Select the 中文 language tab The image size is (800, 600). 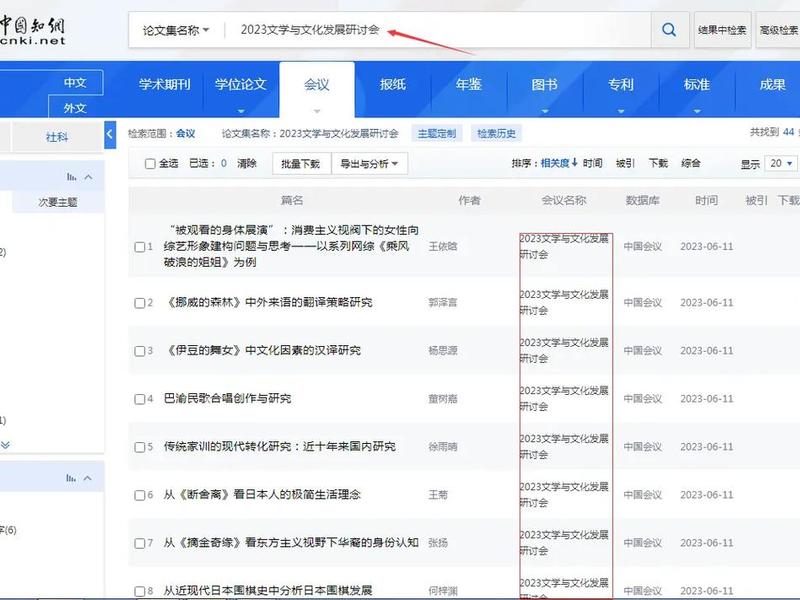tap(75, 83)
